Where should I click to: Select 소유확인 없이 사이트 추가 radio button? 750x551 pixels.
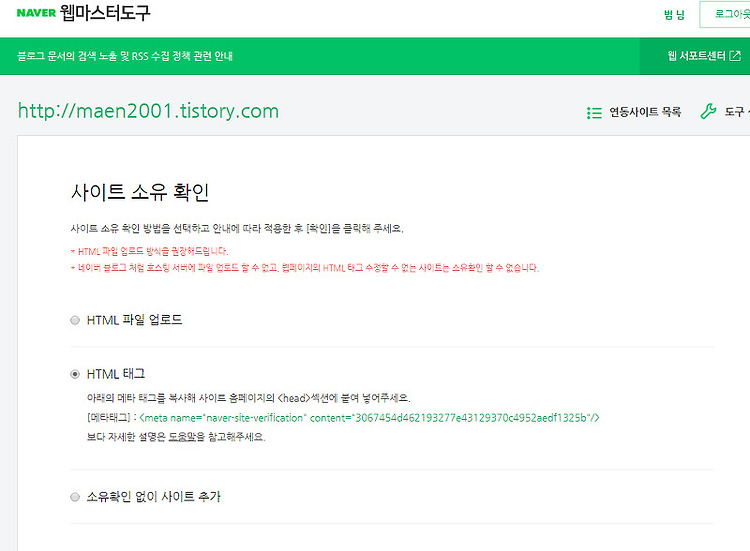tap(75, 497)
